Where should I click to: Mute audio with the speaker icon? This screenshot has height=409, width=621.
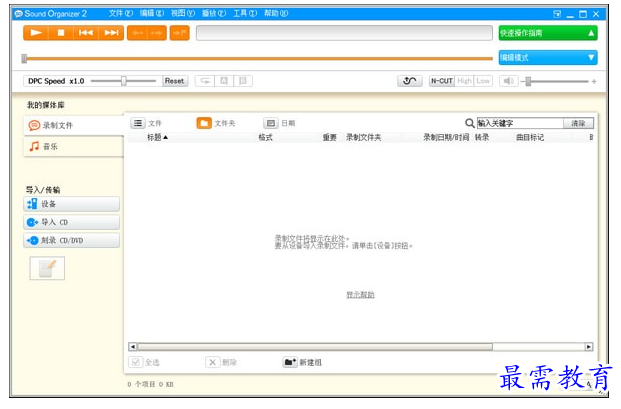509,81
